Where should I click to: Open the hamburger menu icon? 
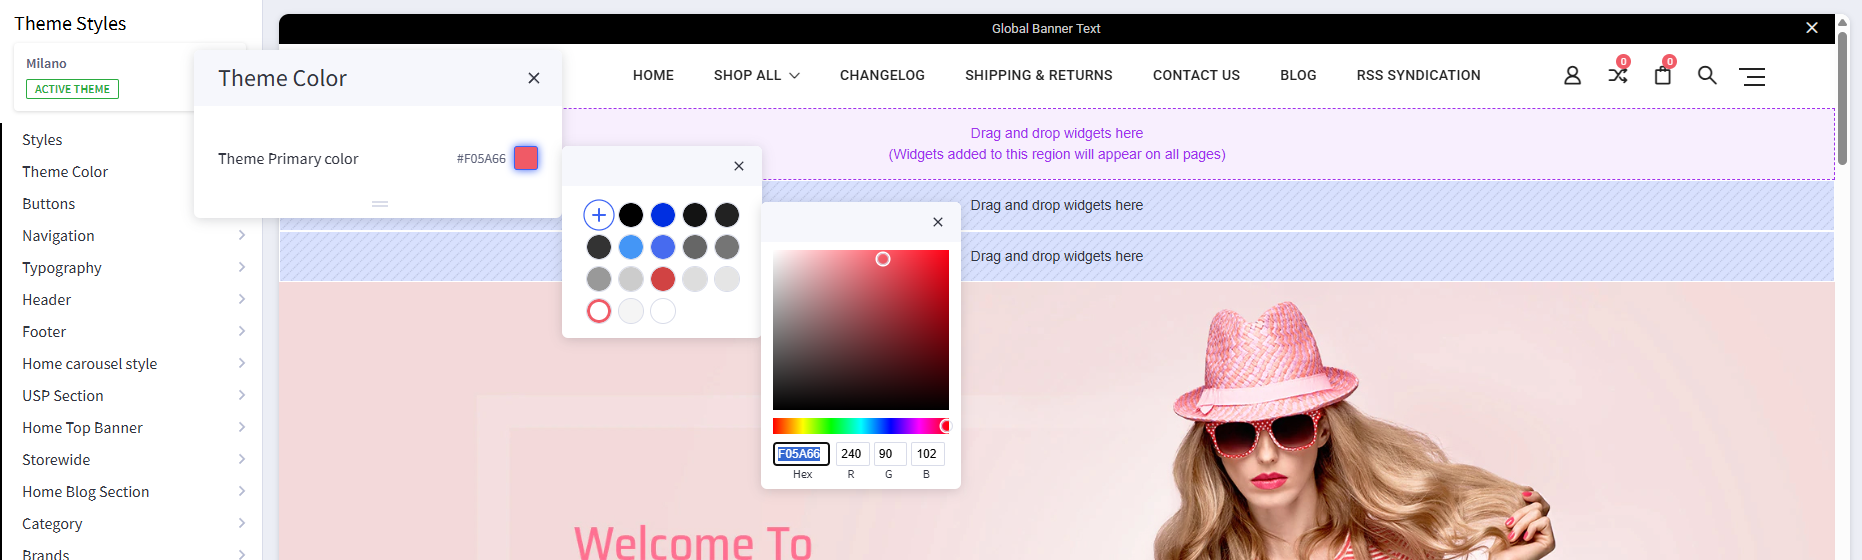(x=1752, y=77)
